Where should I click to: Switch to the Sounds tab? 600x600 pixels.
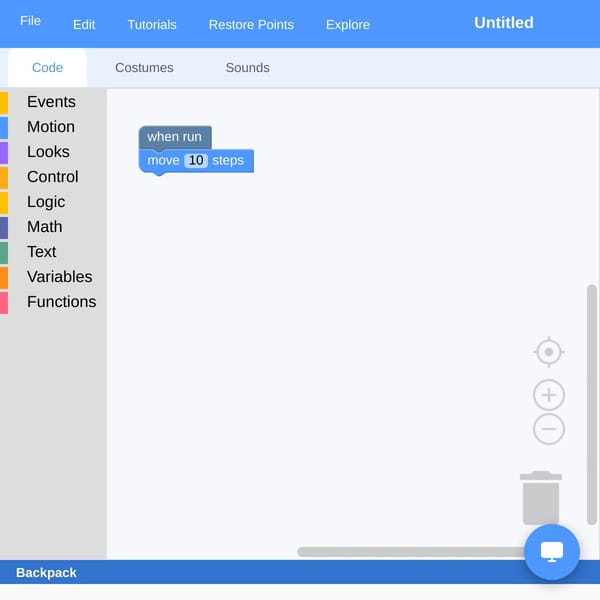pos(248,68)
